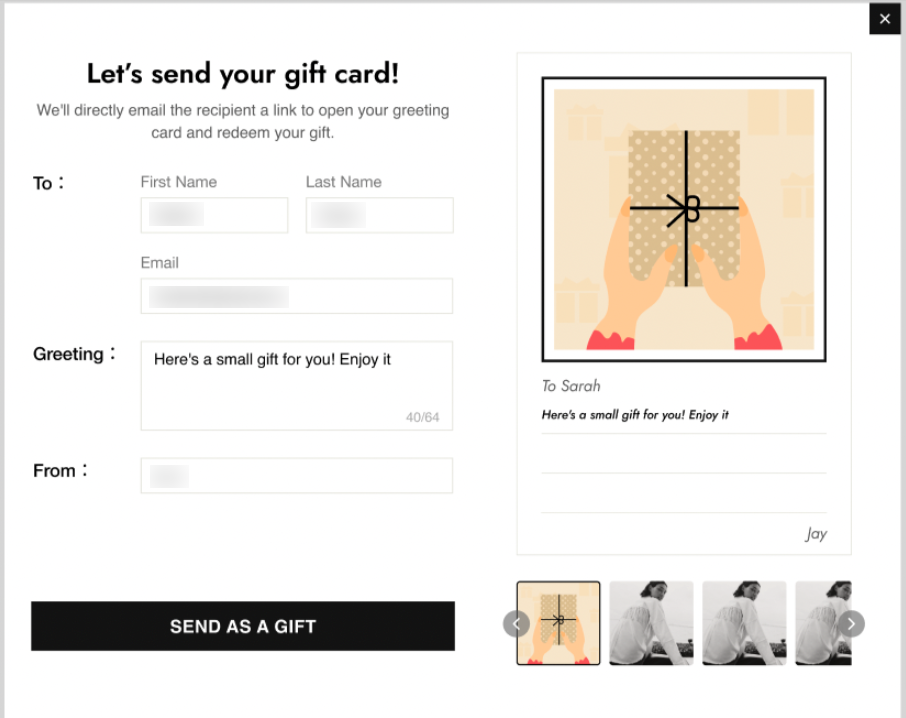Viewport: 906px width, 718px height.
Task: Click into the Greeting message box
Action: [x=296, y=385]
